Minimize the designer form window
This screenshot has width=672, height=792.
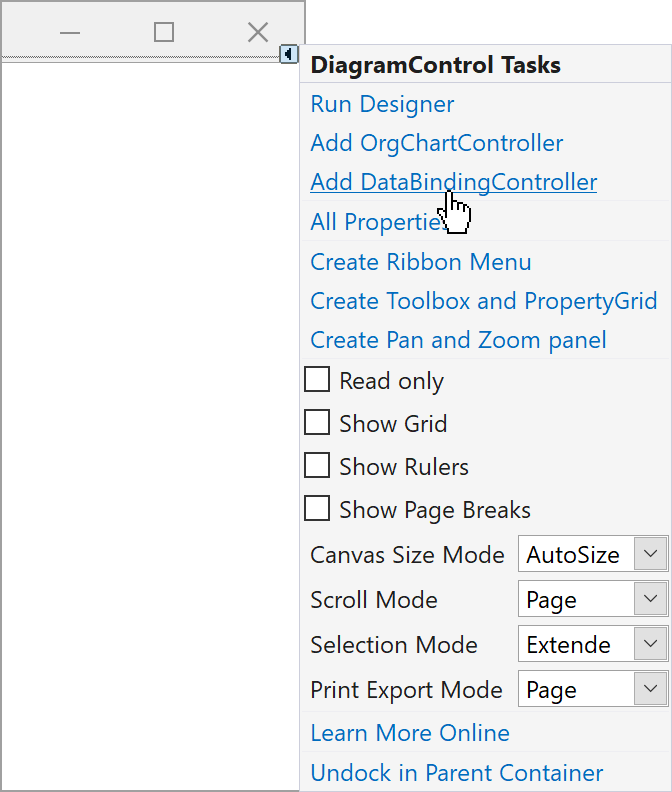(69, 32)
